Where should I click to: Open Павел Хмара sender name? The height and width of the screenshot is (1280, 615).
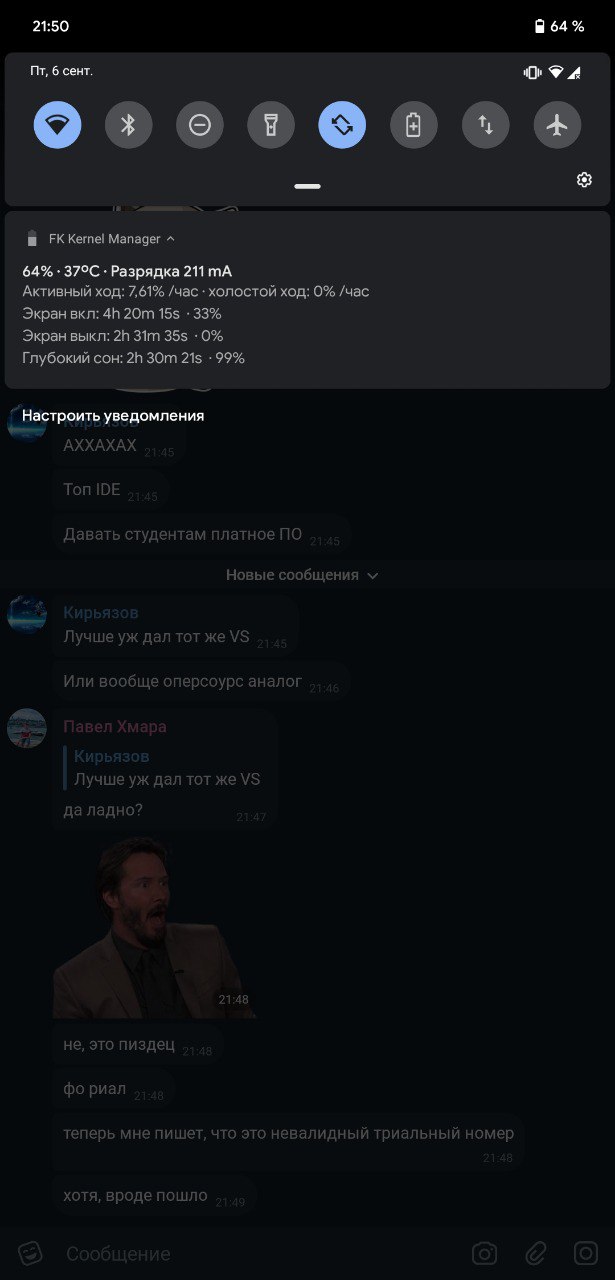[x=115, y=726]
